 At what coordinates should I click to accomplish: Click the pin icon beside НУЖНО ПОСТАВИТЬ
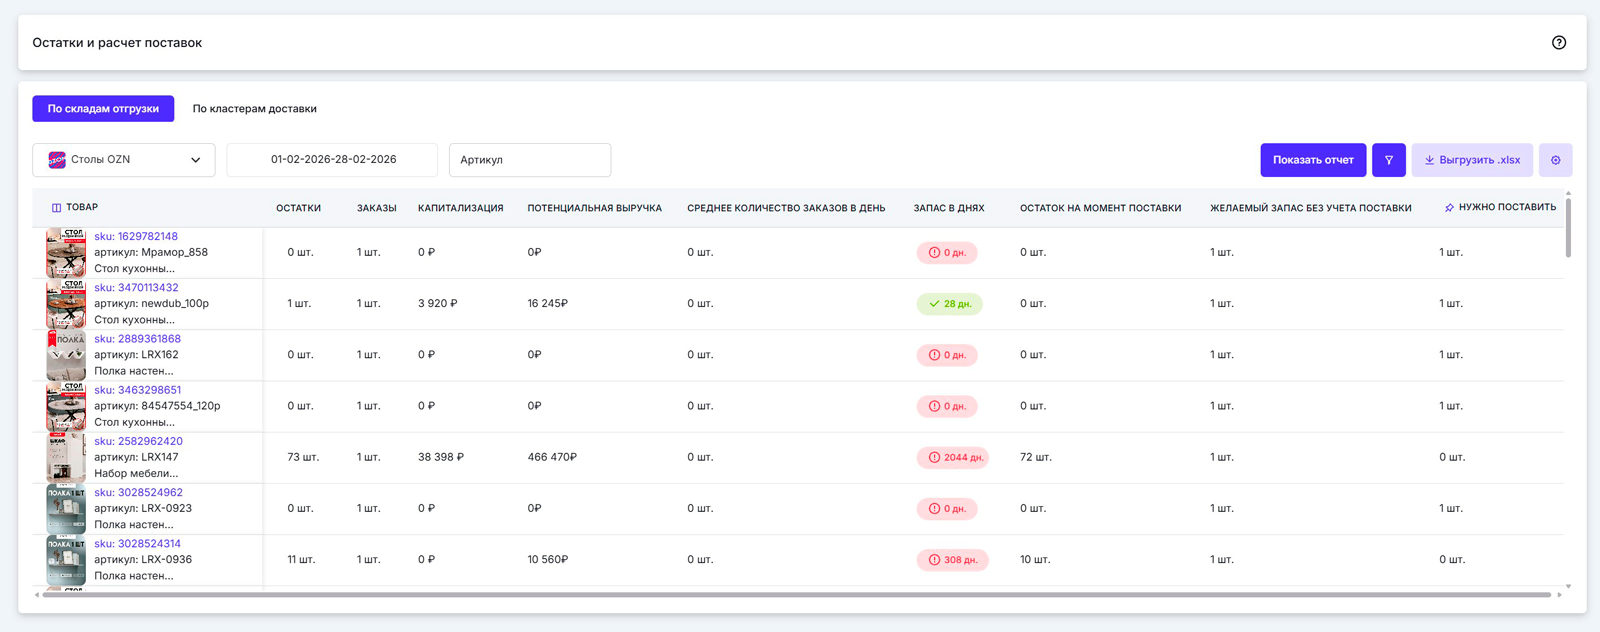pos(1449,208)
